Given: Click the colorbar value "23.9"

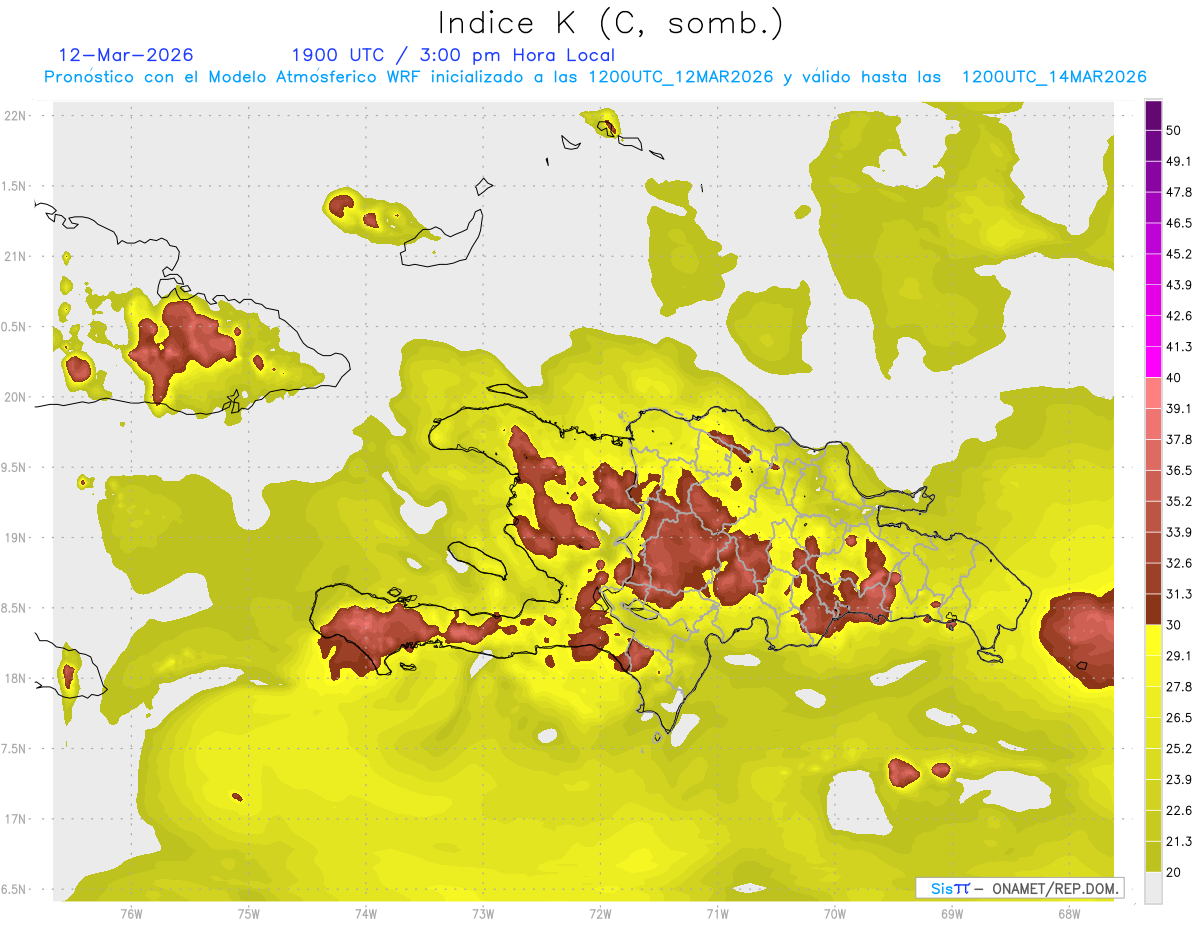Looking at the screenshot, I should (1179, 779).
